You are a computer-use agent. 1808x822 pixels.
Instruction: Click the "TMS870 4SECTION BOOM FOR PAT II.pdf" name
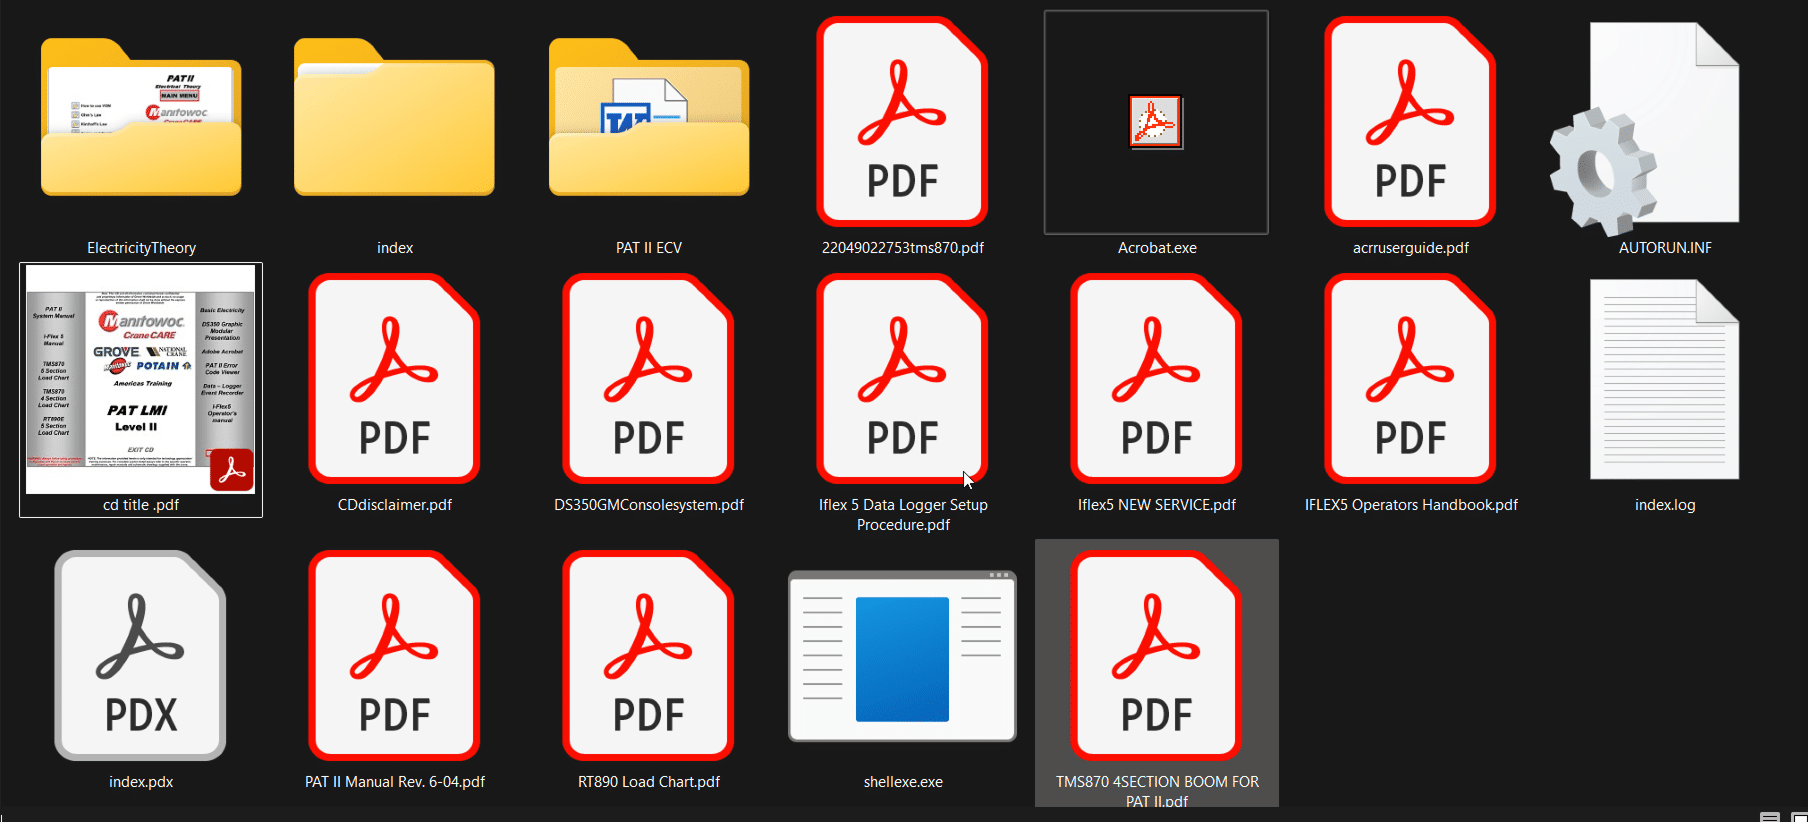1157,791
